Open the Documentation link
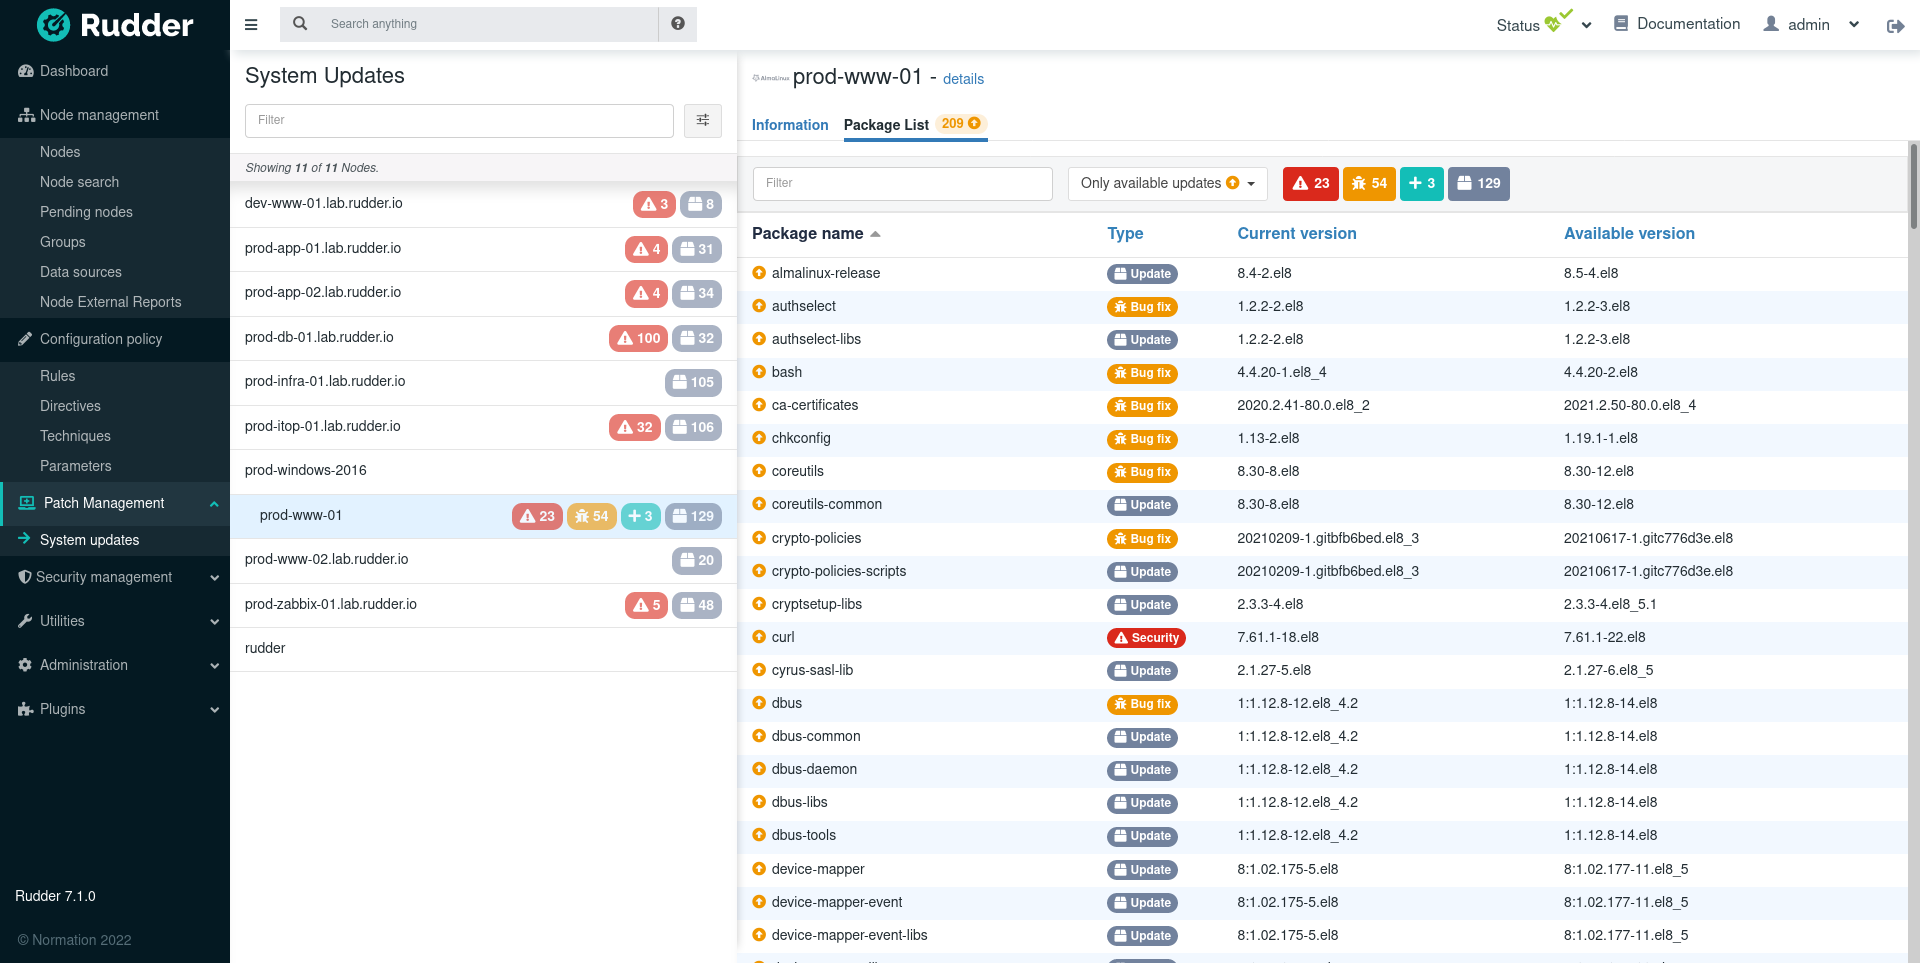The width and height of the screenshot is (1920, 963). pyautogui.click(x=1677, y=24)
